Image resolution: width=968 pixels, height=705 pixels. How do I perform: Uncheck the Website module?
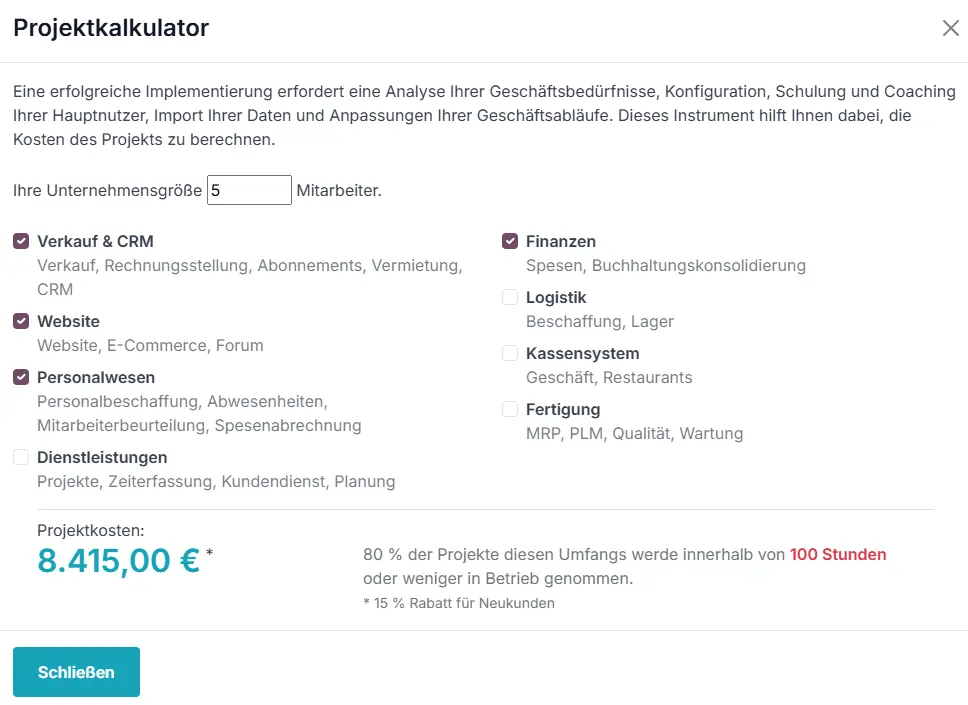click(x=20, y=321)
